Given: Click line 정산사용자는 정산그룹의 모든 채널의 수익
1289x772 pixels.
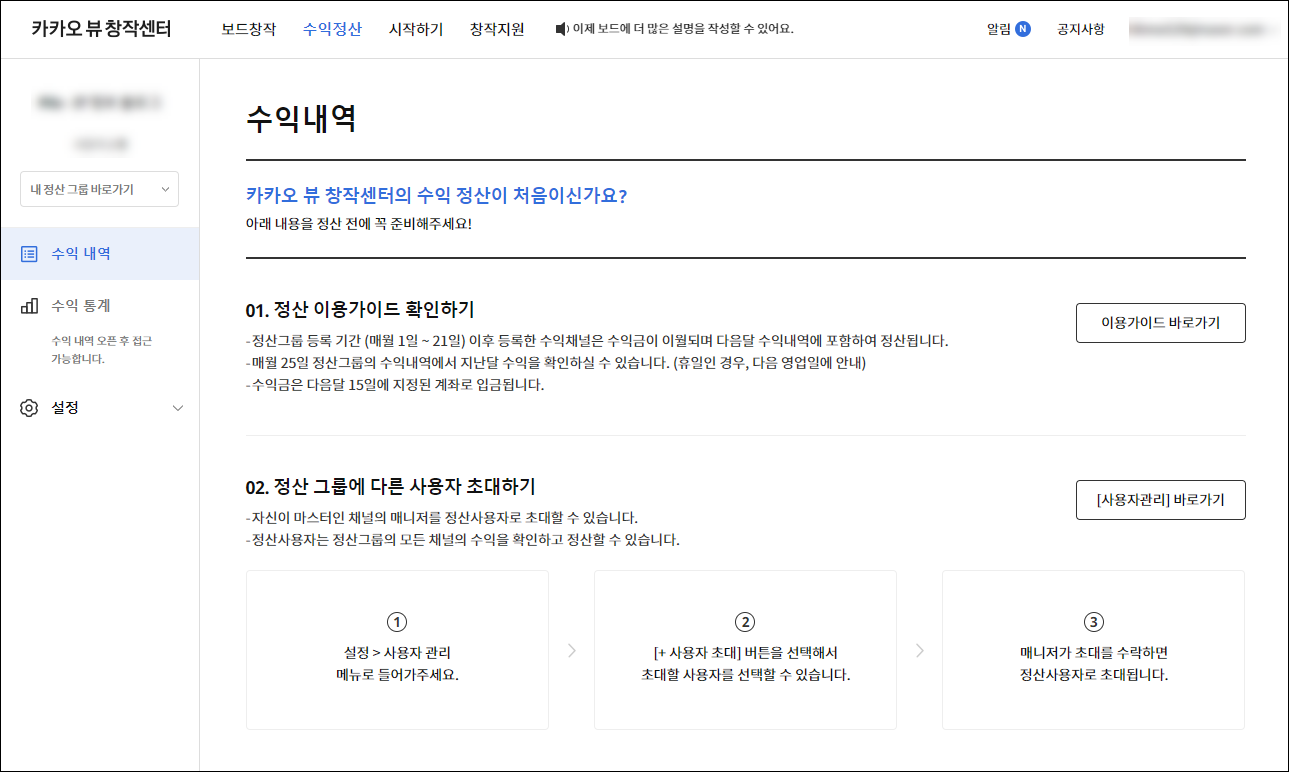Looking at the screenshot, I should click(463, 540).
